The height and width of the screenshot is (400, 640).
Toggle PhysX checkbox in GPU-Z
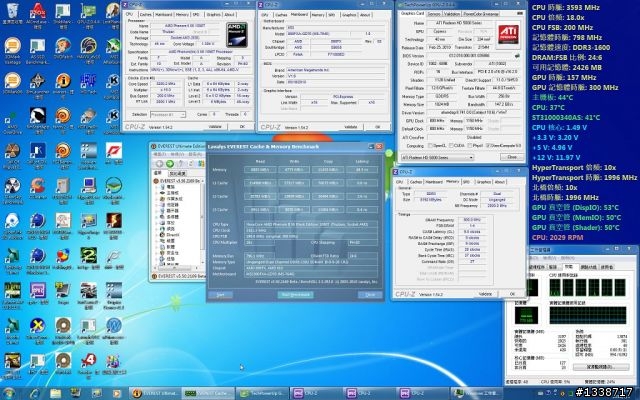(x=469, y=146)
